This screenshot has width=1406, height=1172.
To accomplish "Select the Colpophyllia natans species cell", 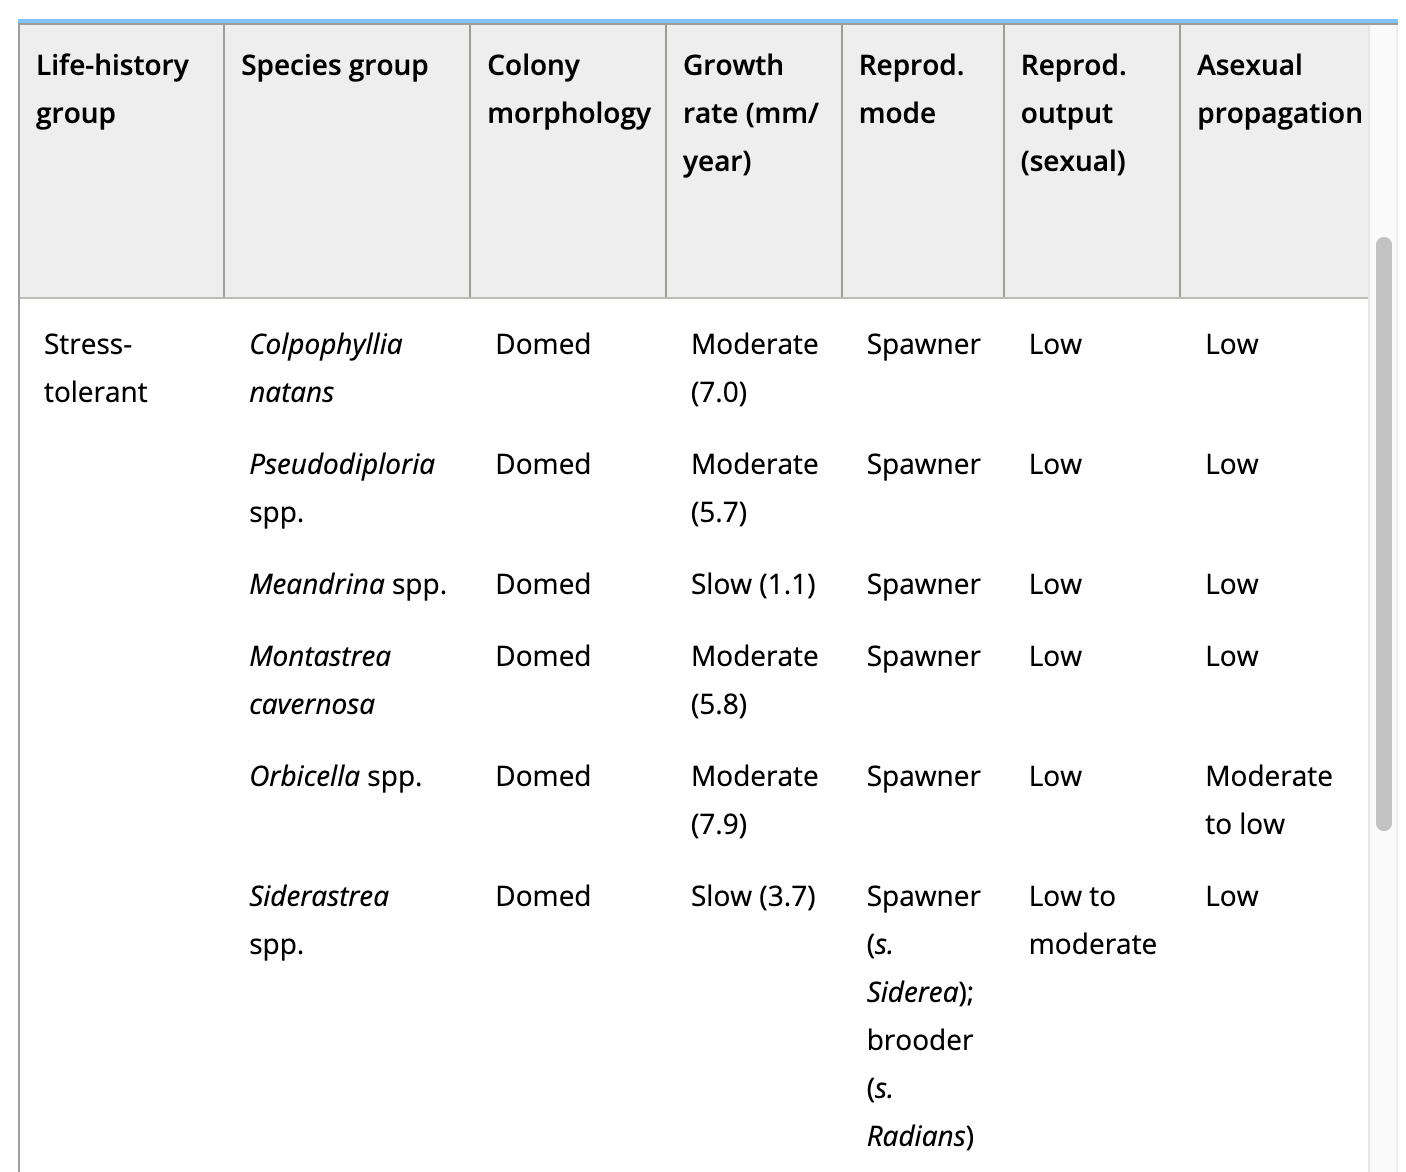I will (326, 368).
